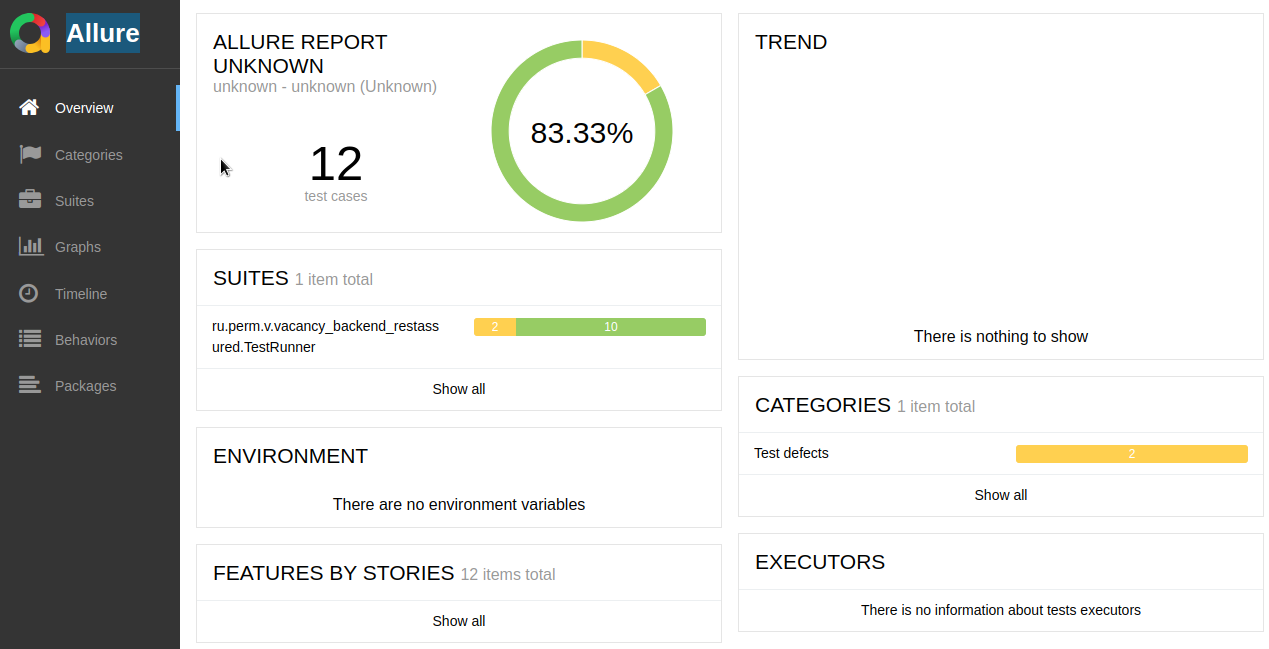Click the SUITES widget heading
This screenshot has width=1269, height=649.
(x=251, y=278)
